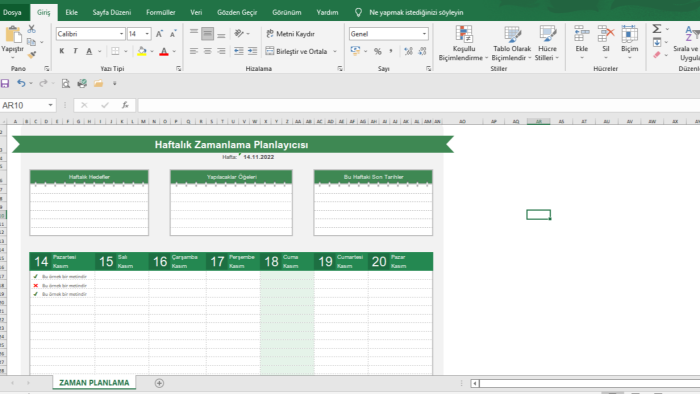
Task: Increase decimal places
Action: [x=408, y=51]
